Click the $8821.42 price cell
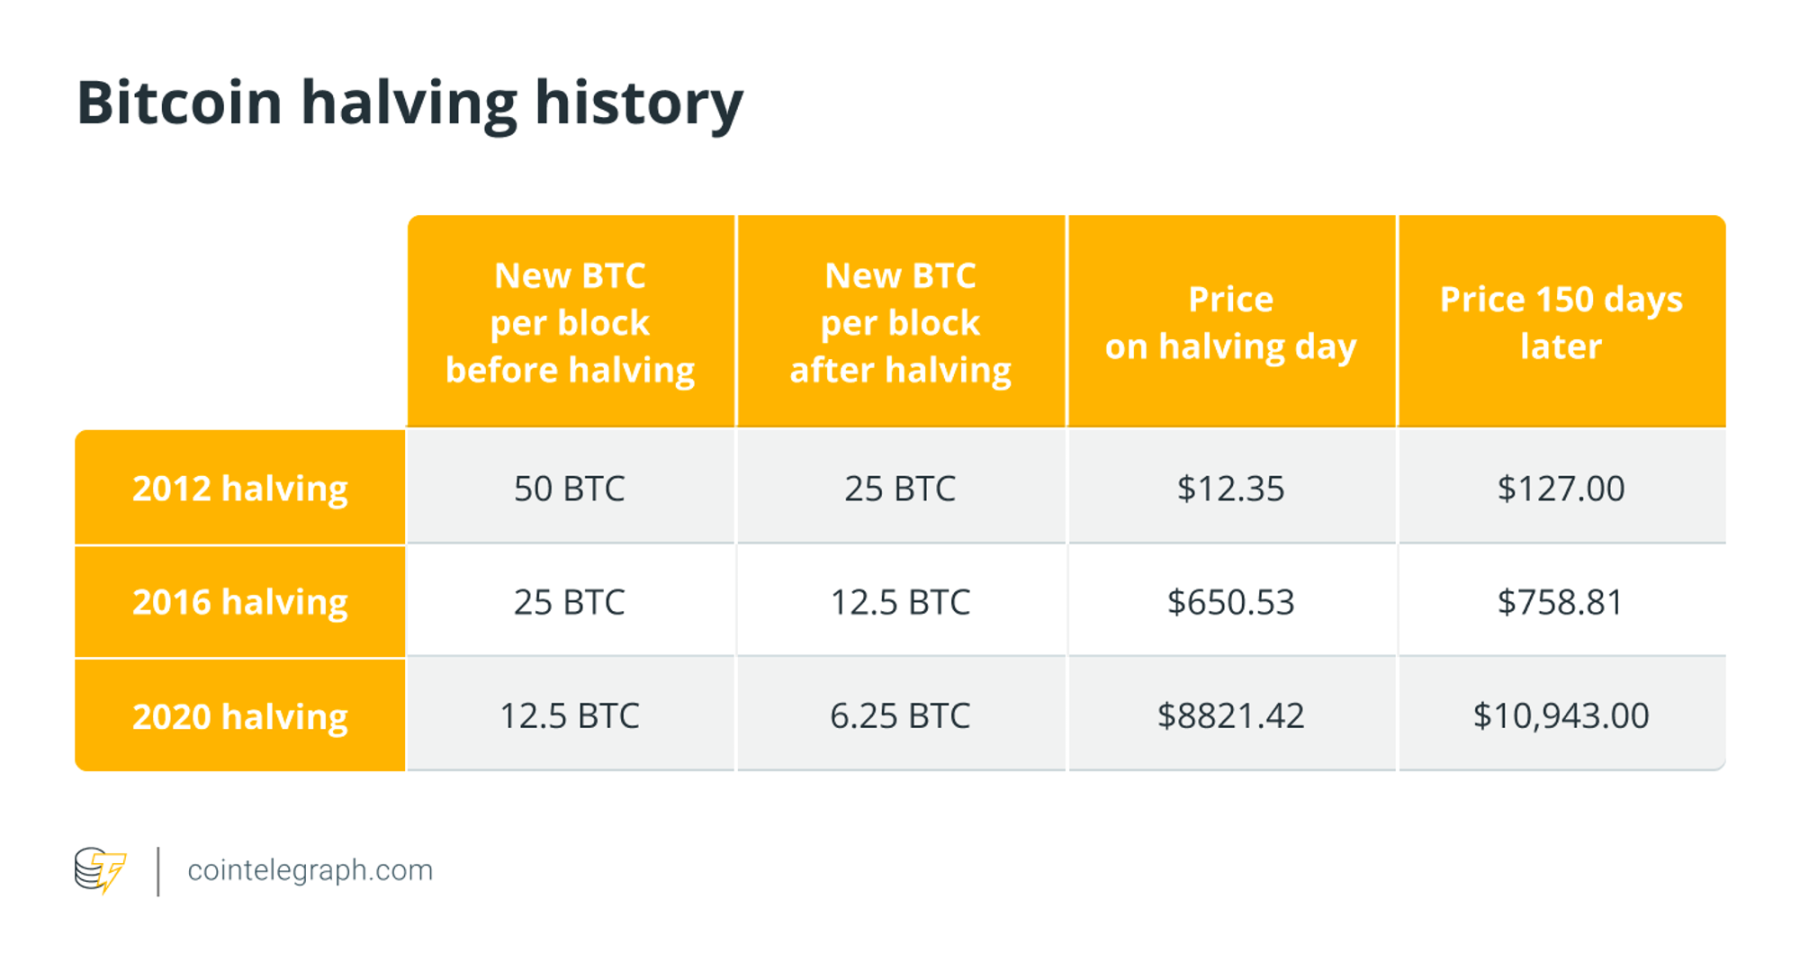The width and height of the screenshot is (1800, 971). (x=1230, y=716)
